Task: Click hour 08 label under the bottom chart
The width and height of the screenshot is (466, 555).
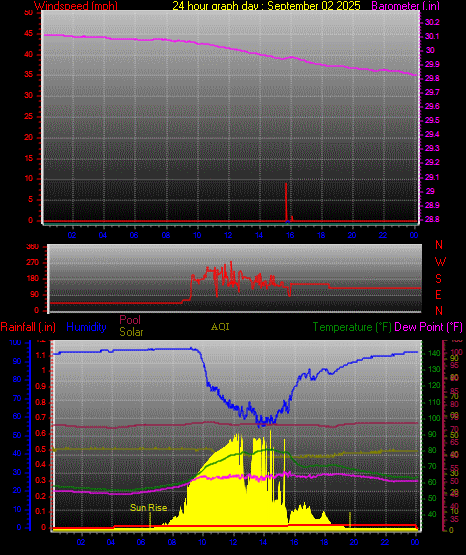Action: (x=172, y=542)
